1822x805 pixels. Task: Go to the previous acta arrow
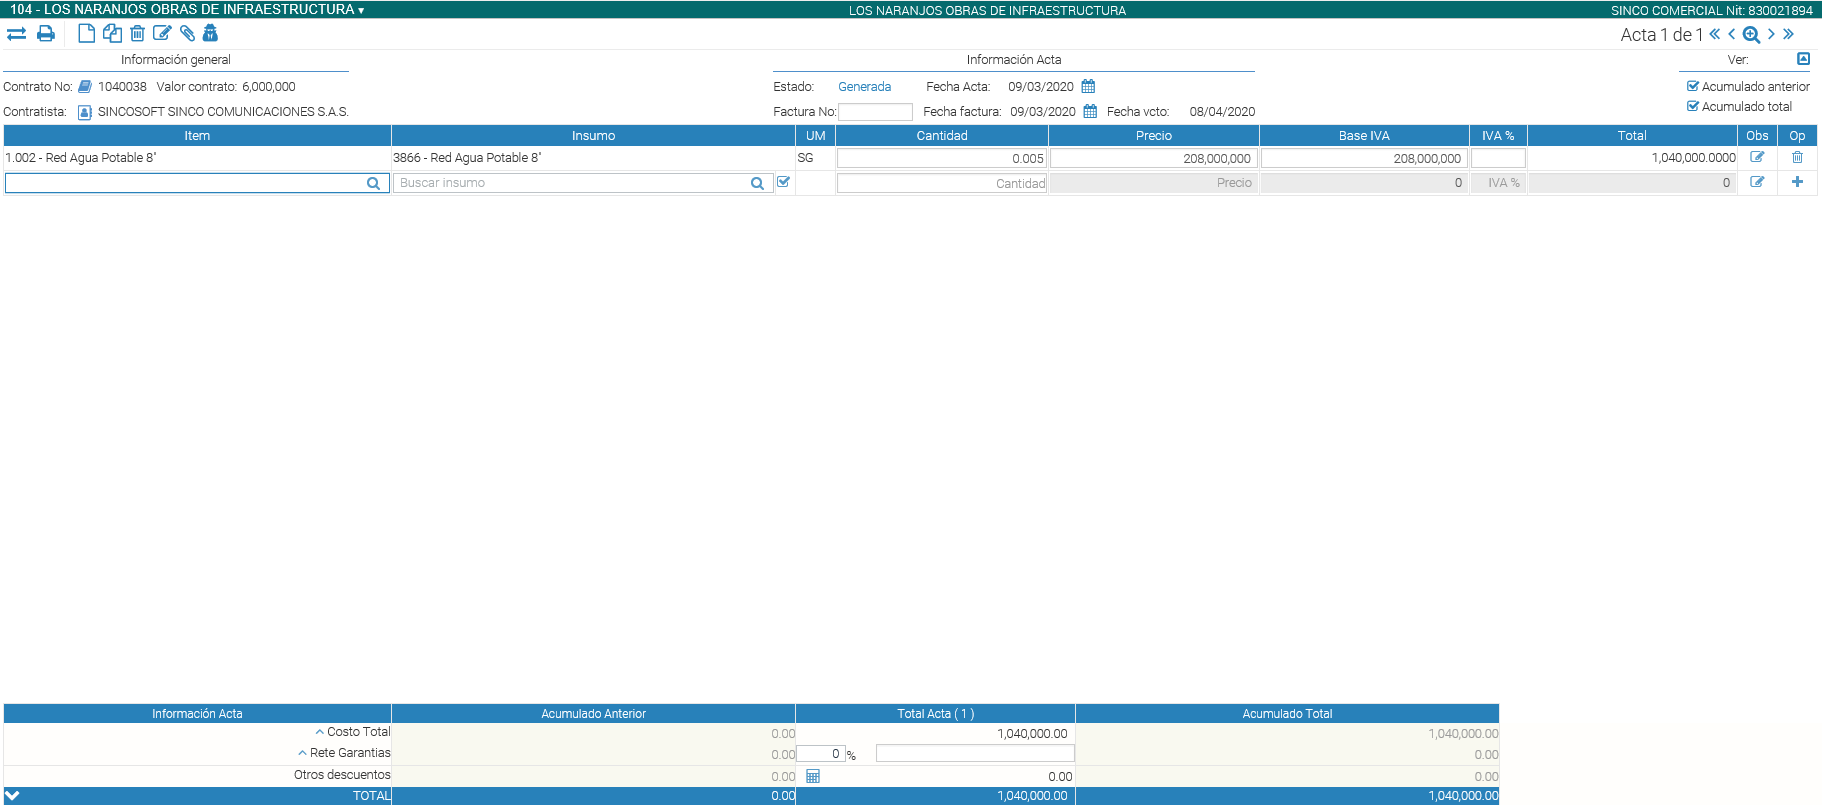tap(1732, 34)
